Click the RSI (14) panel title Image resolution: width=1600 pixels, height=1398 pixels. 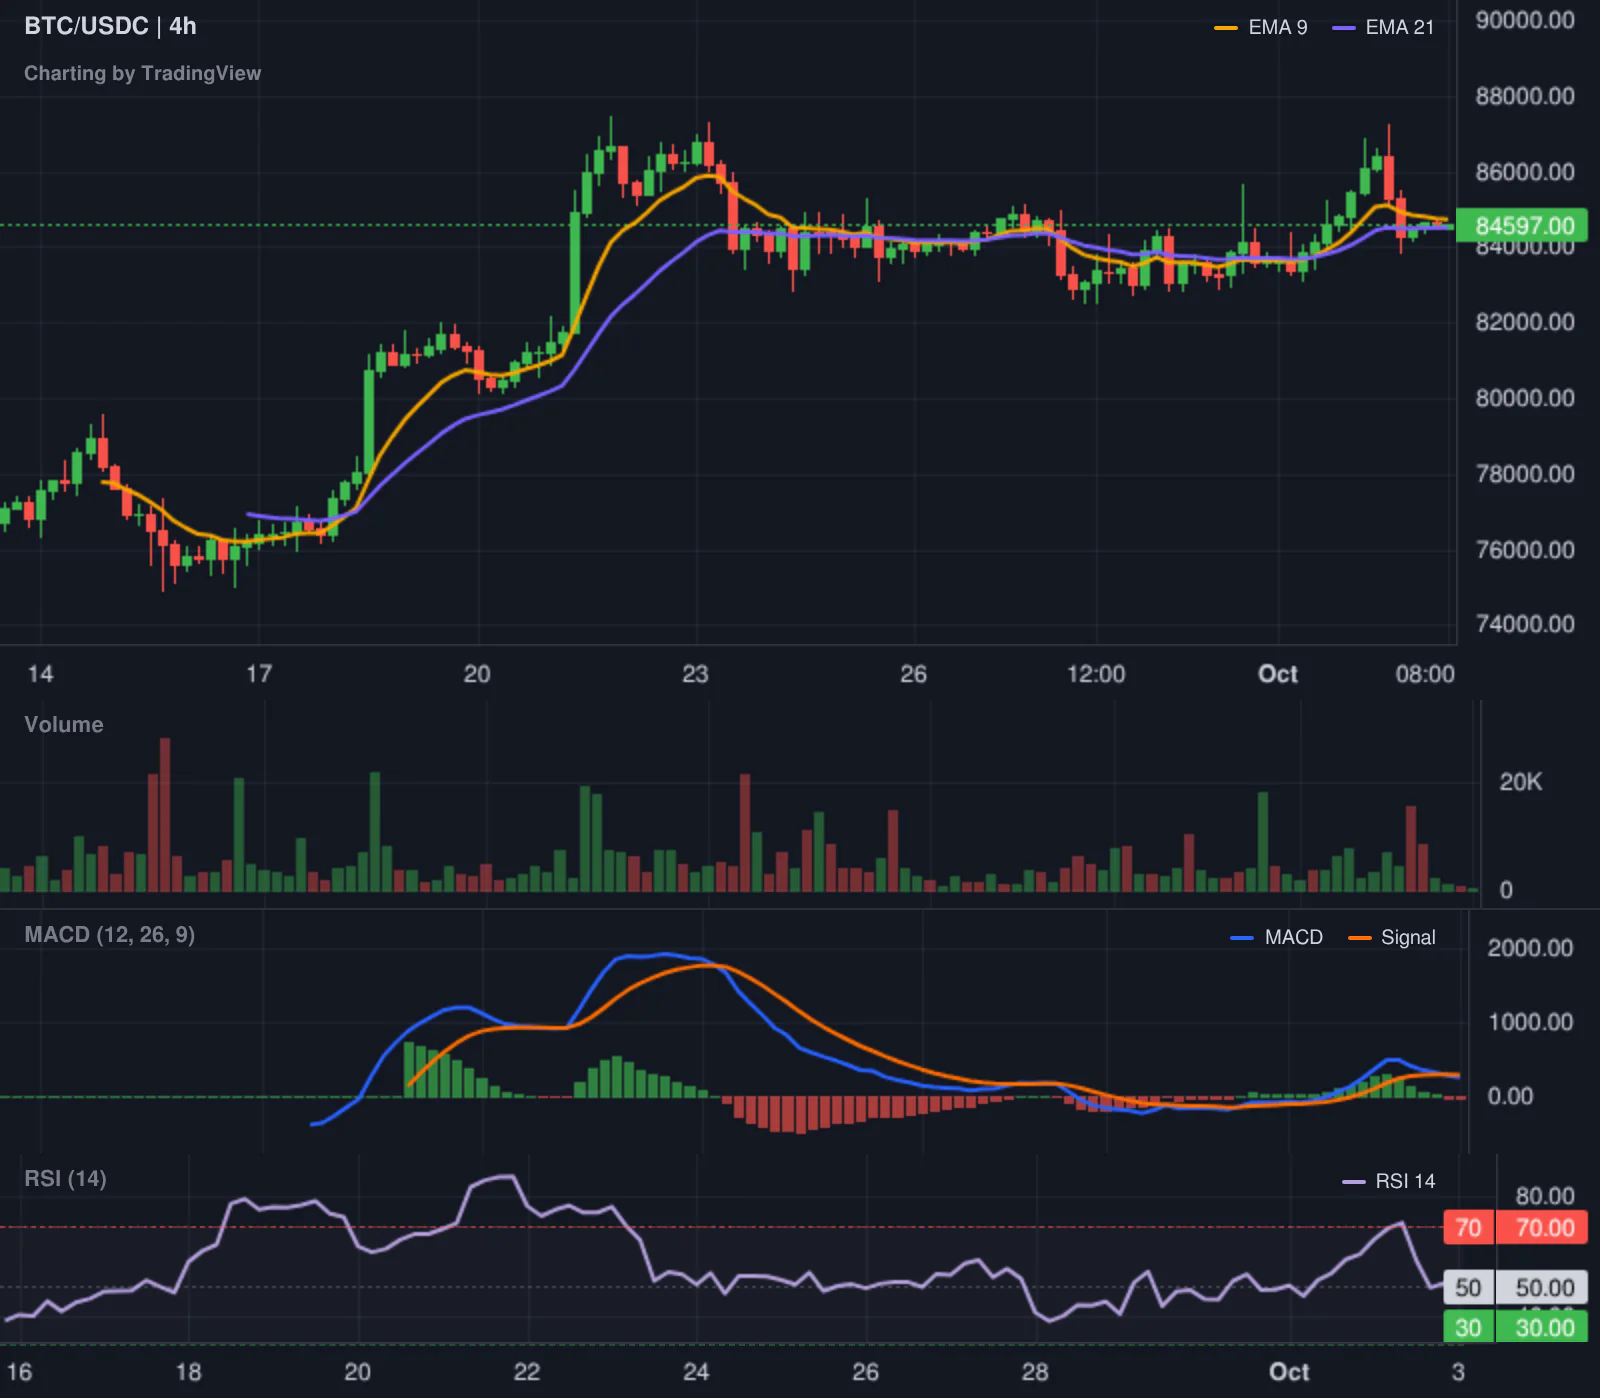pyautogui.click(x=65, y=1179)
